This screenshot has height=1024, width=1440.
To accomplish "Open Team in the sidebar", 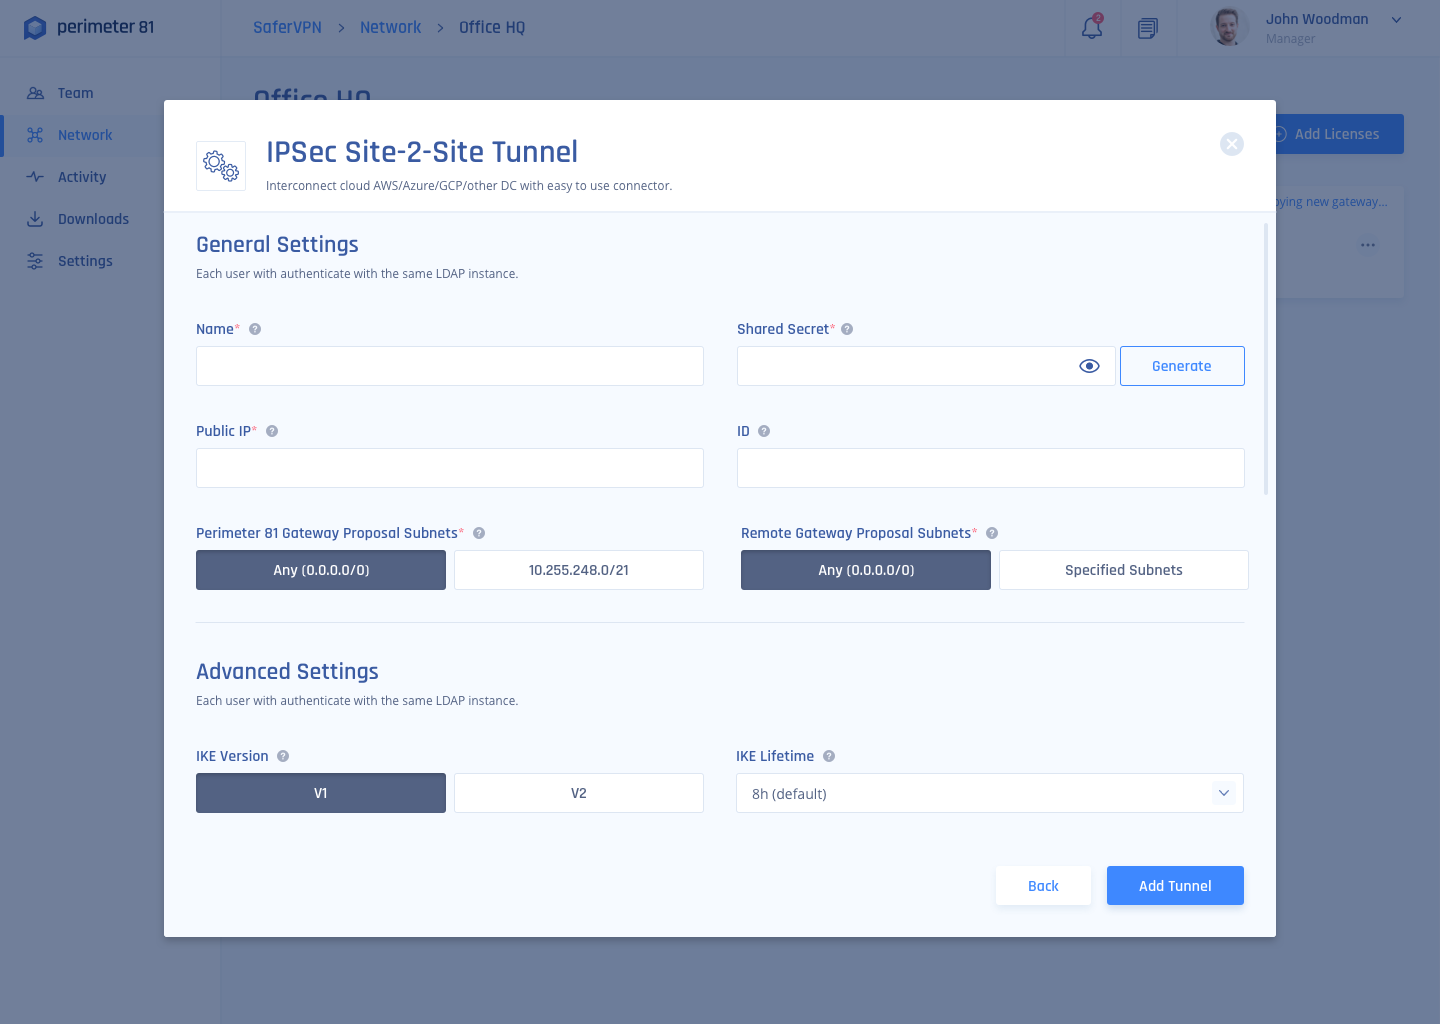I will click(x=75, y=93).
